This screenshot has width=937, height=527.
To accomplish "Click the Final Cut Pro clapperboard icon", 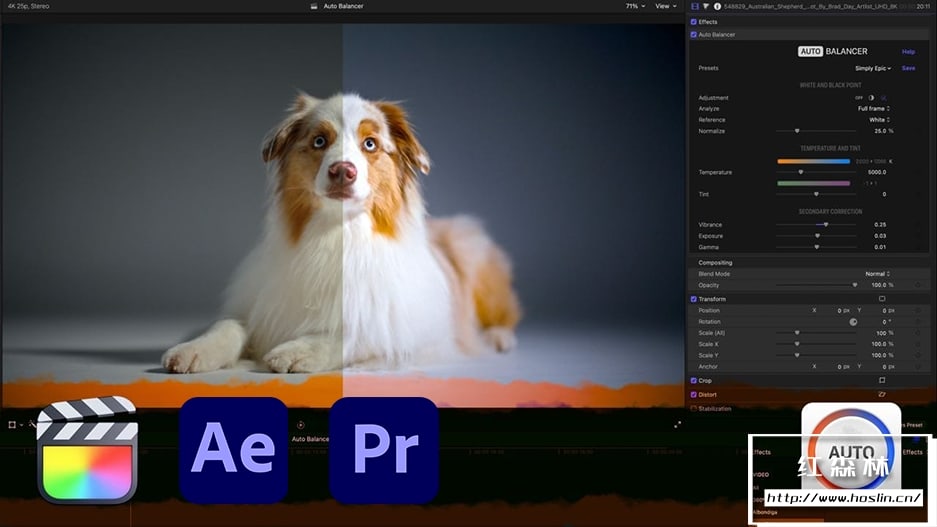I will pyautogui.click(x=86, y=449).
